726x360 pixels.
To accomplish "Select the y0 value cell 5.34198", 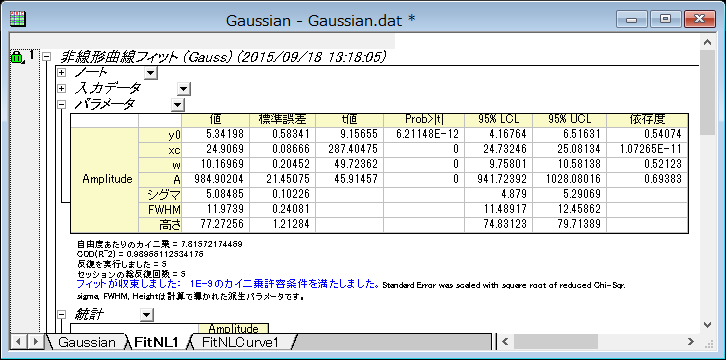I will coord(215,134).
